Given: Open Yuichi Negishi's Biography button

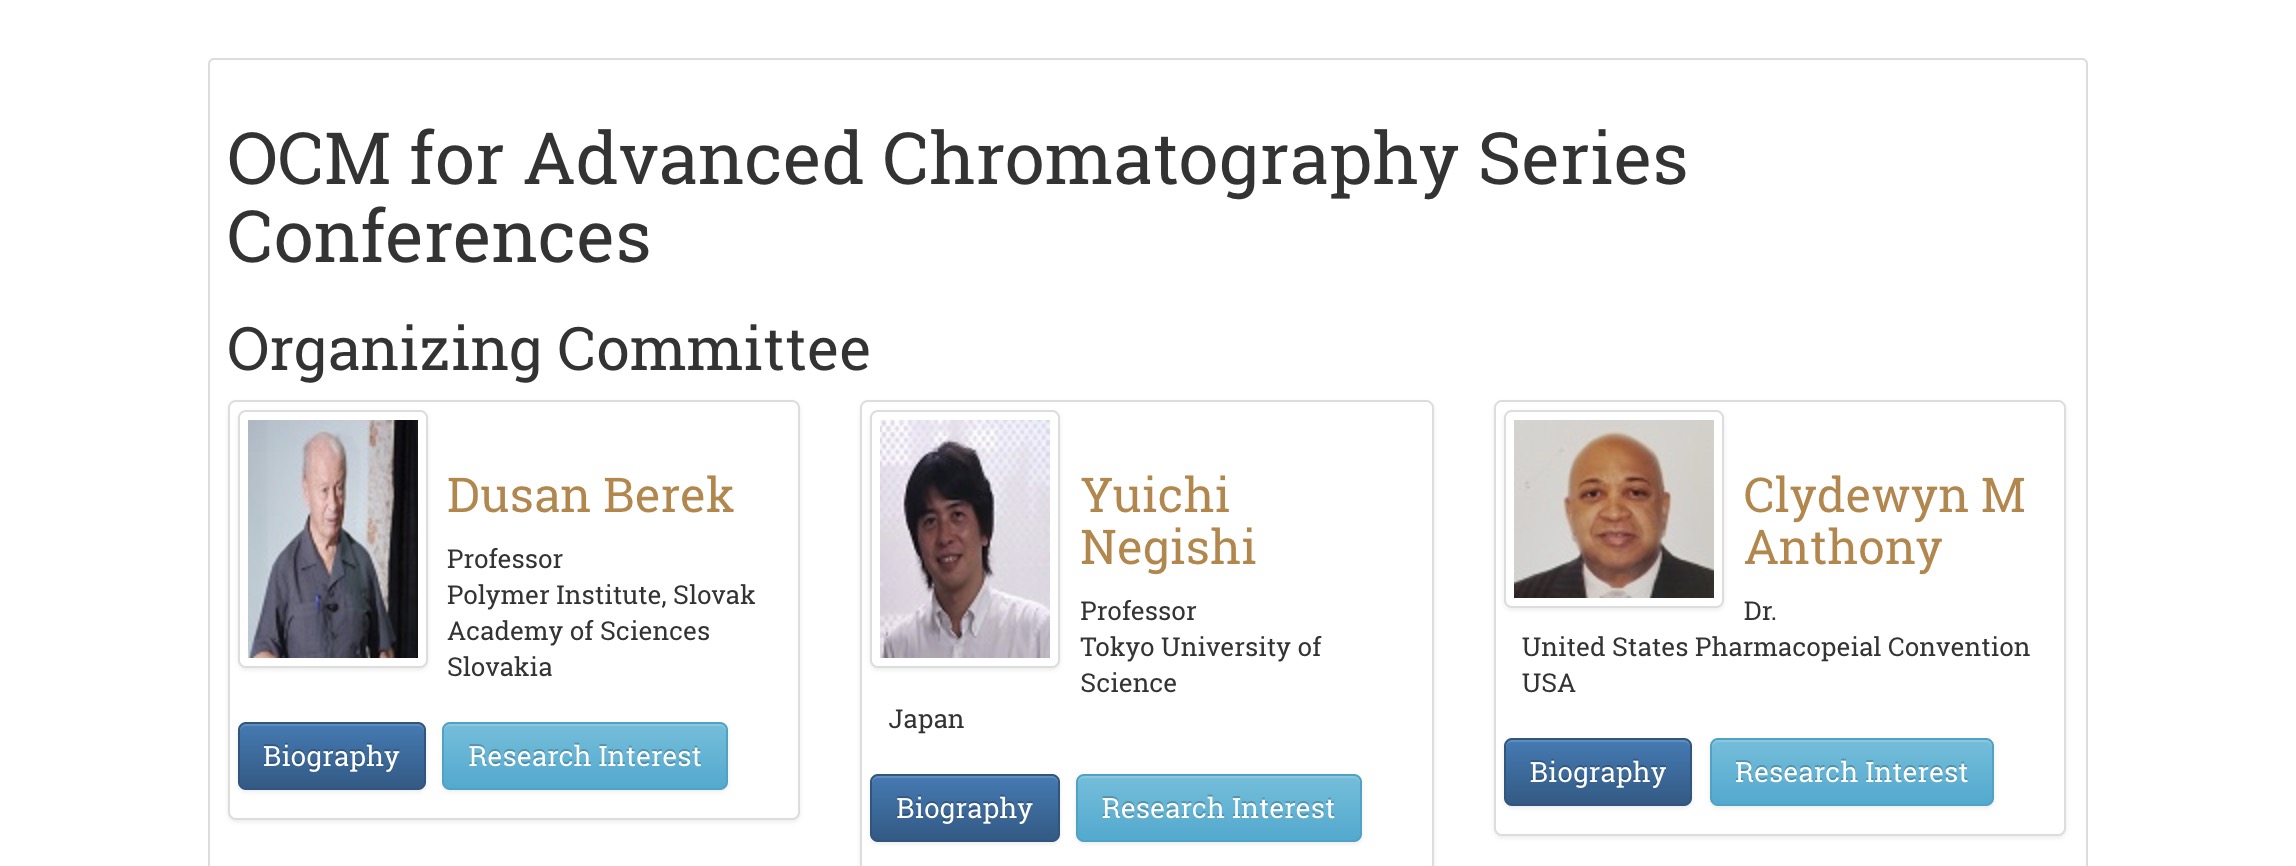Looking at the screenshot, I should click(x=964, y=808).
